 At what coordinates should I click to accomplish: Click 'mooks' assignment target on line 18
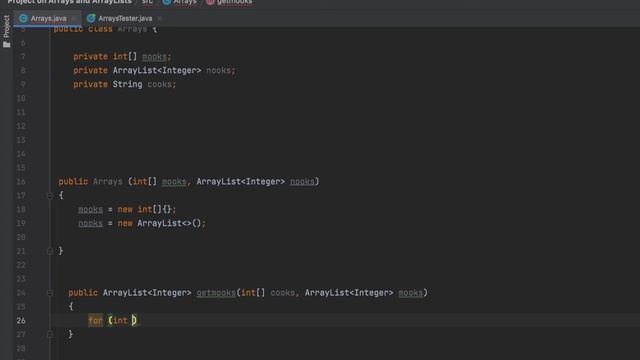click(90, 209)
